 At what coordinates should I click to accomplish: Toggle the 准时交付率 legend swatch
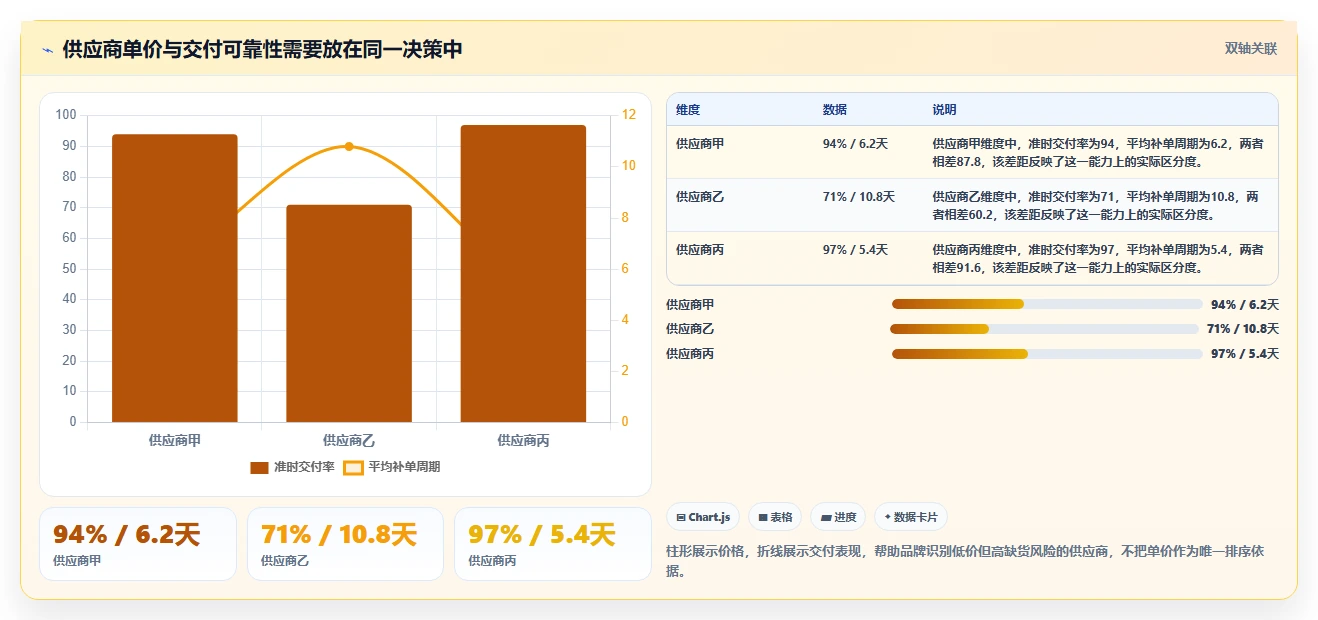259,467
